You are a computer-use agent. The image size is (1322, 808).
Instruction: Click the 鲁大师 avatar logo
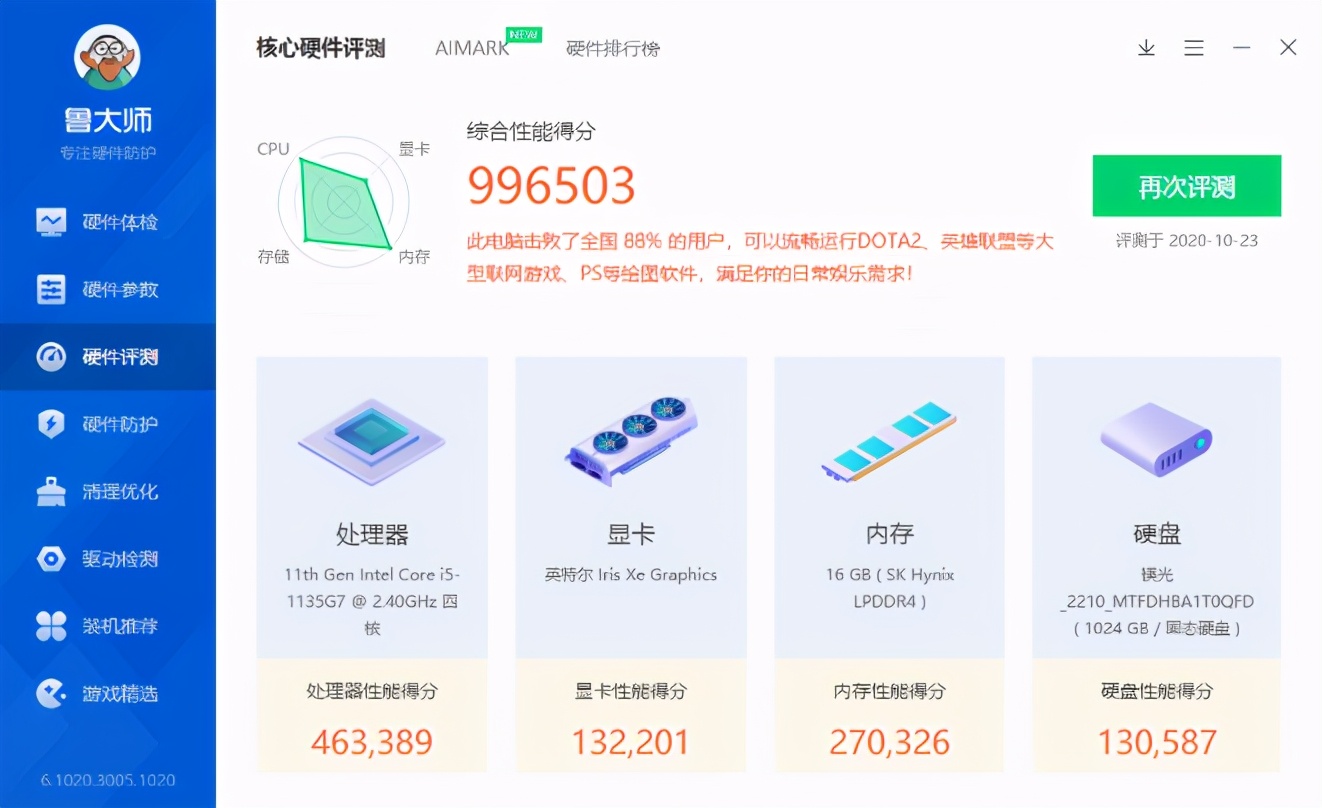pos(107,57)
